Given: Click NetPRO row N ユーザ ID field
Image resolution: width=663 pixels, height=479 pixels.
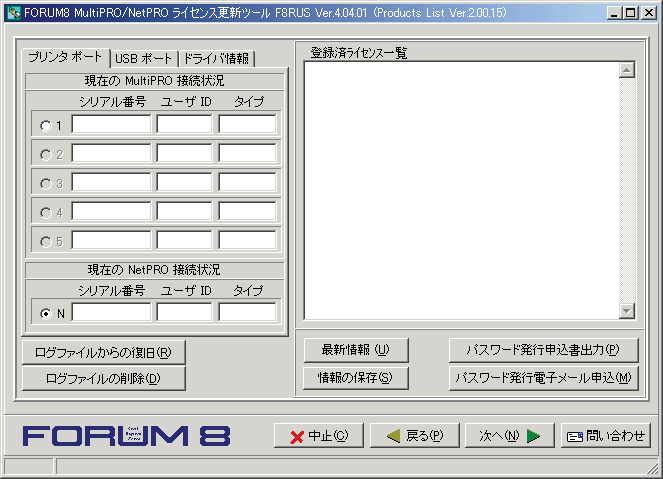Looking at the screenshot, I should pyautogui.click(x=184, y=312).
